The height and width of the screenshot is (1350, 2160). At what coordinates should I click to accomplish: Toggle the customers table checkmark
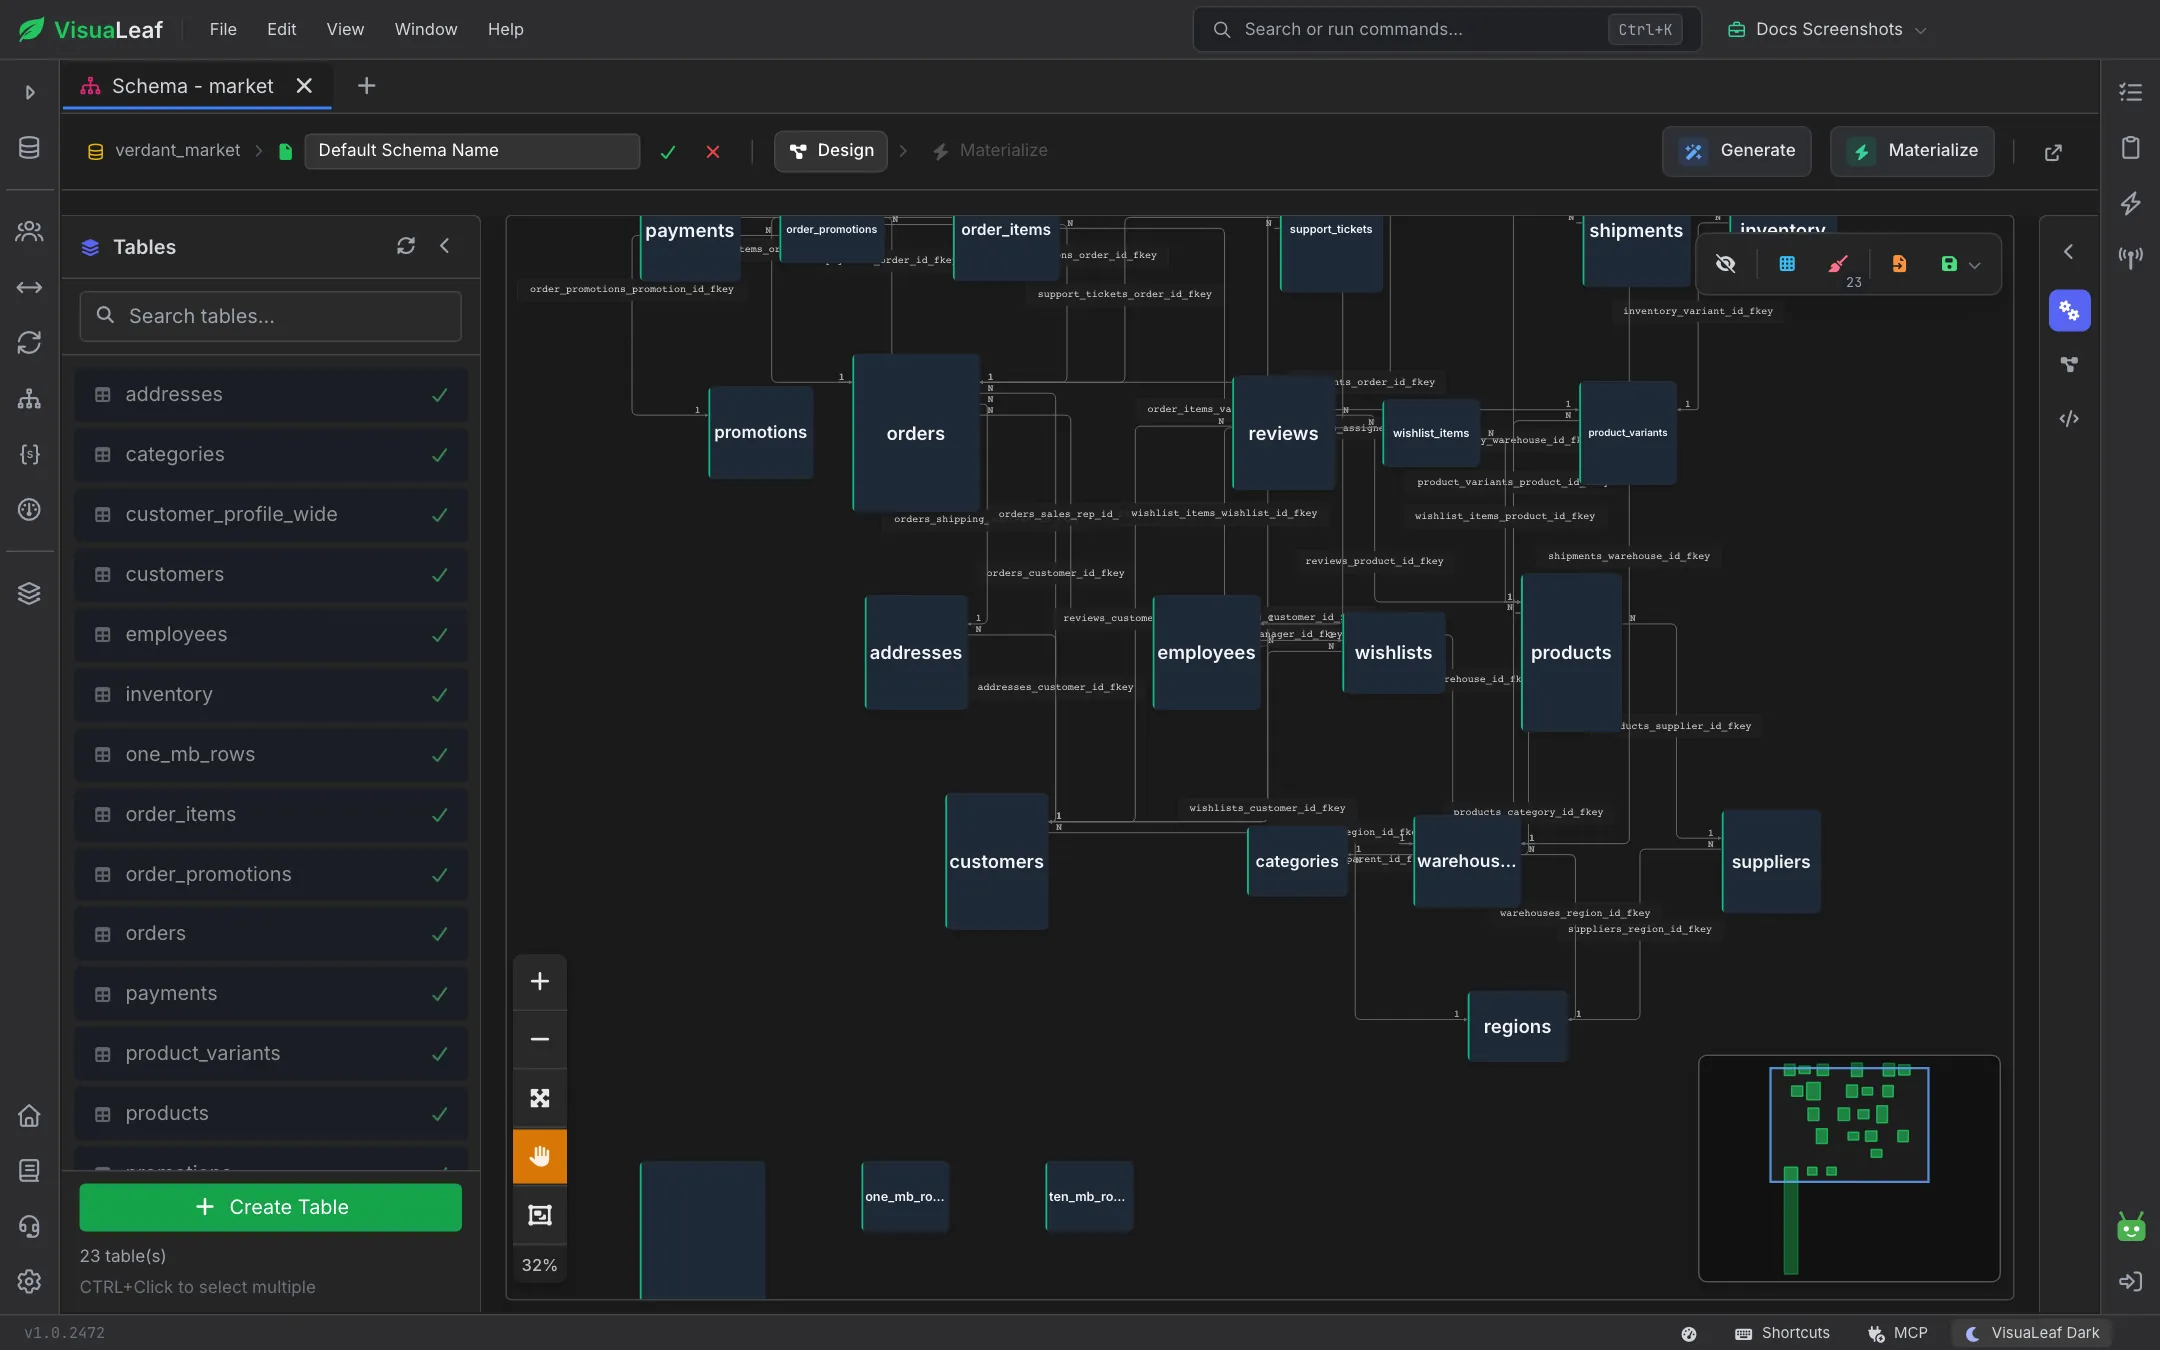coord(439,575)
